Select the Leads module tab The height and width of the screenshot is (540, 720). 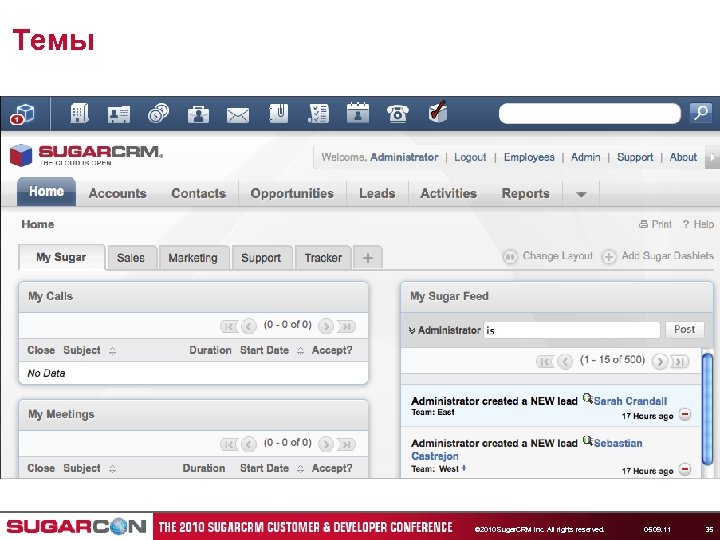[377, 193]
